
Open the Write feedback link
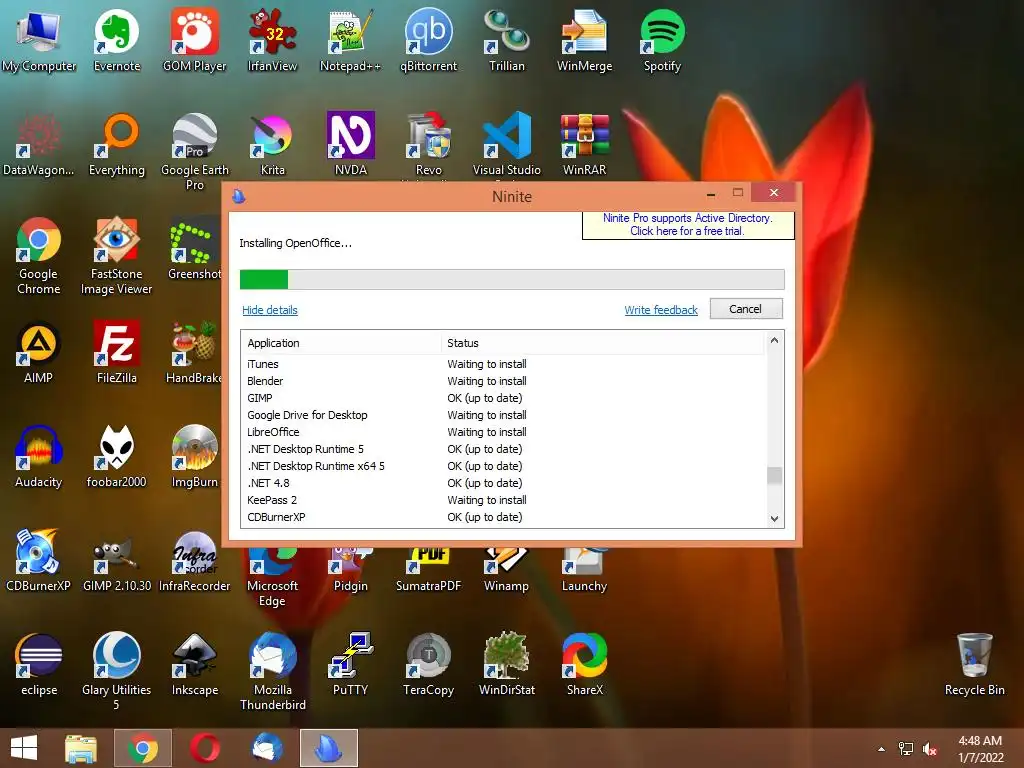pyautogui.click(x=661, y=310)
